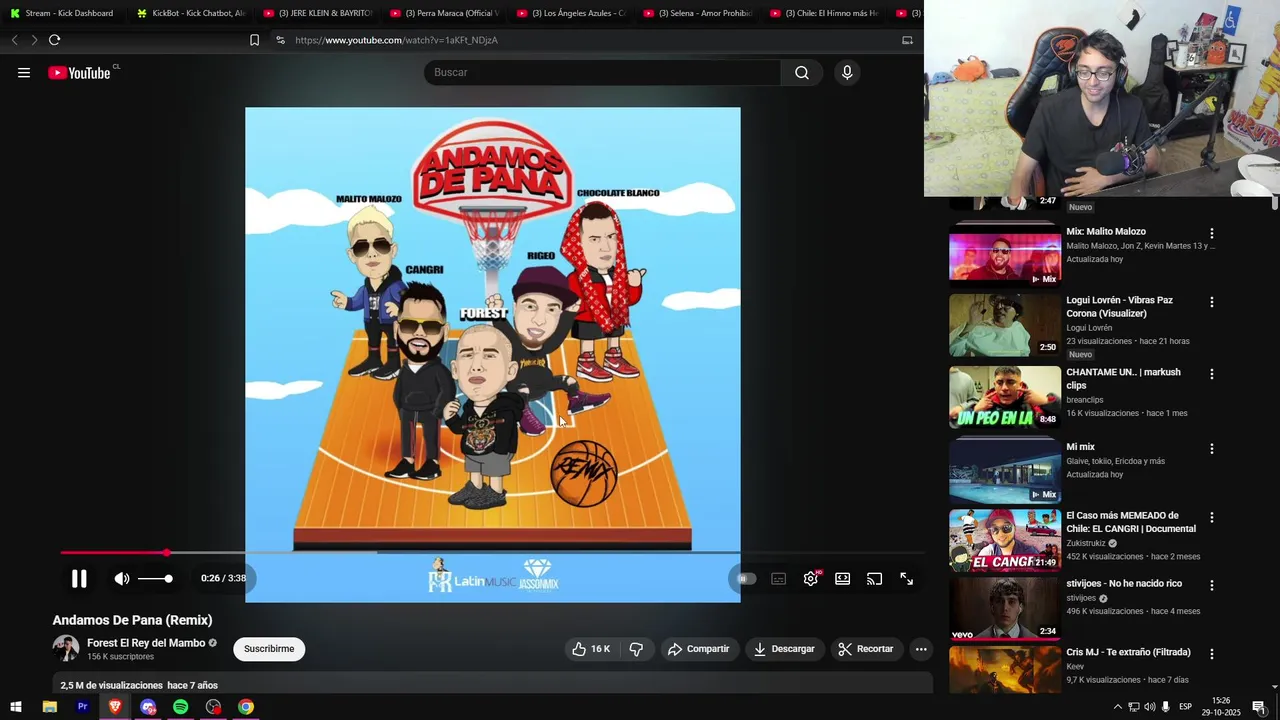Toggle the autoplay switch in the player
Viewport: 1280px width, 720px height.
tap(746, 578)
